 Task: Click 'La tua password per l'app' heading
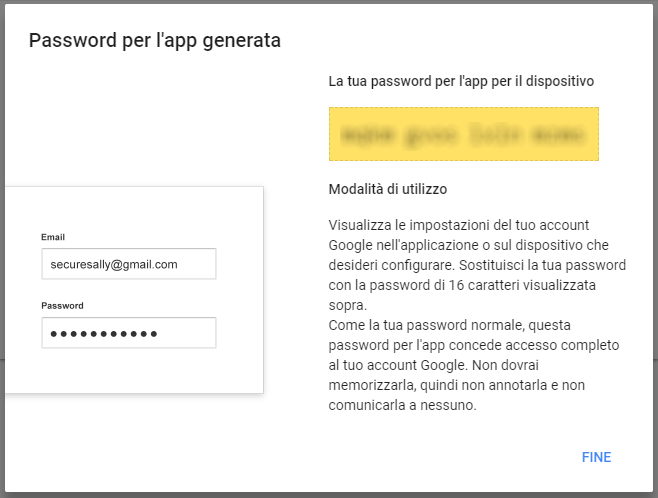click(461, 81)
